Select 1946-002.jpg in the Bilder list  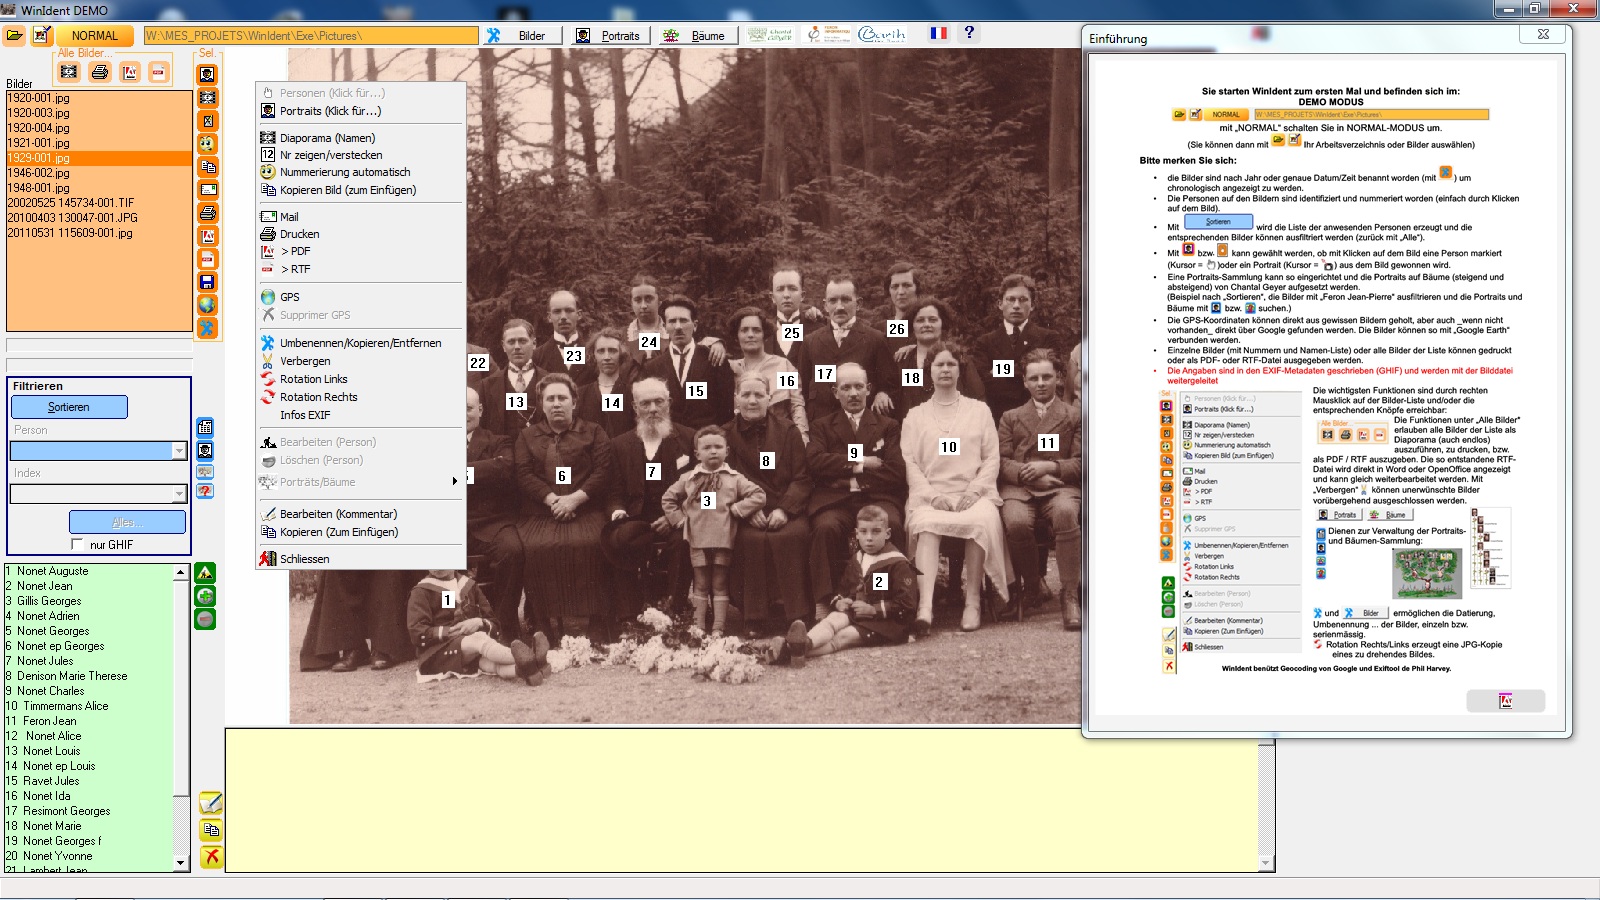click(x=39, y=173)
